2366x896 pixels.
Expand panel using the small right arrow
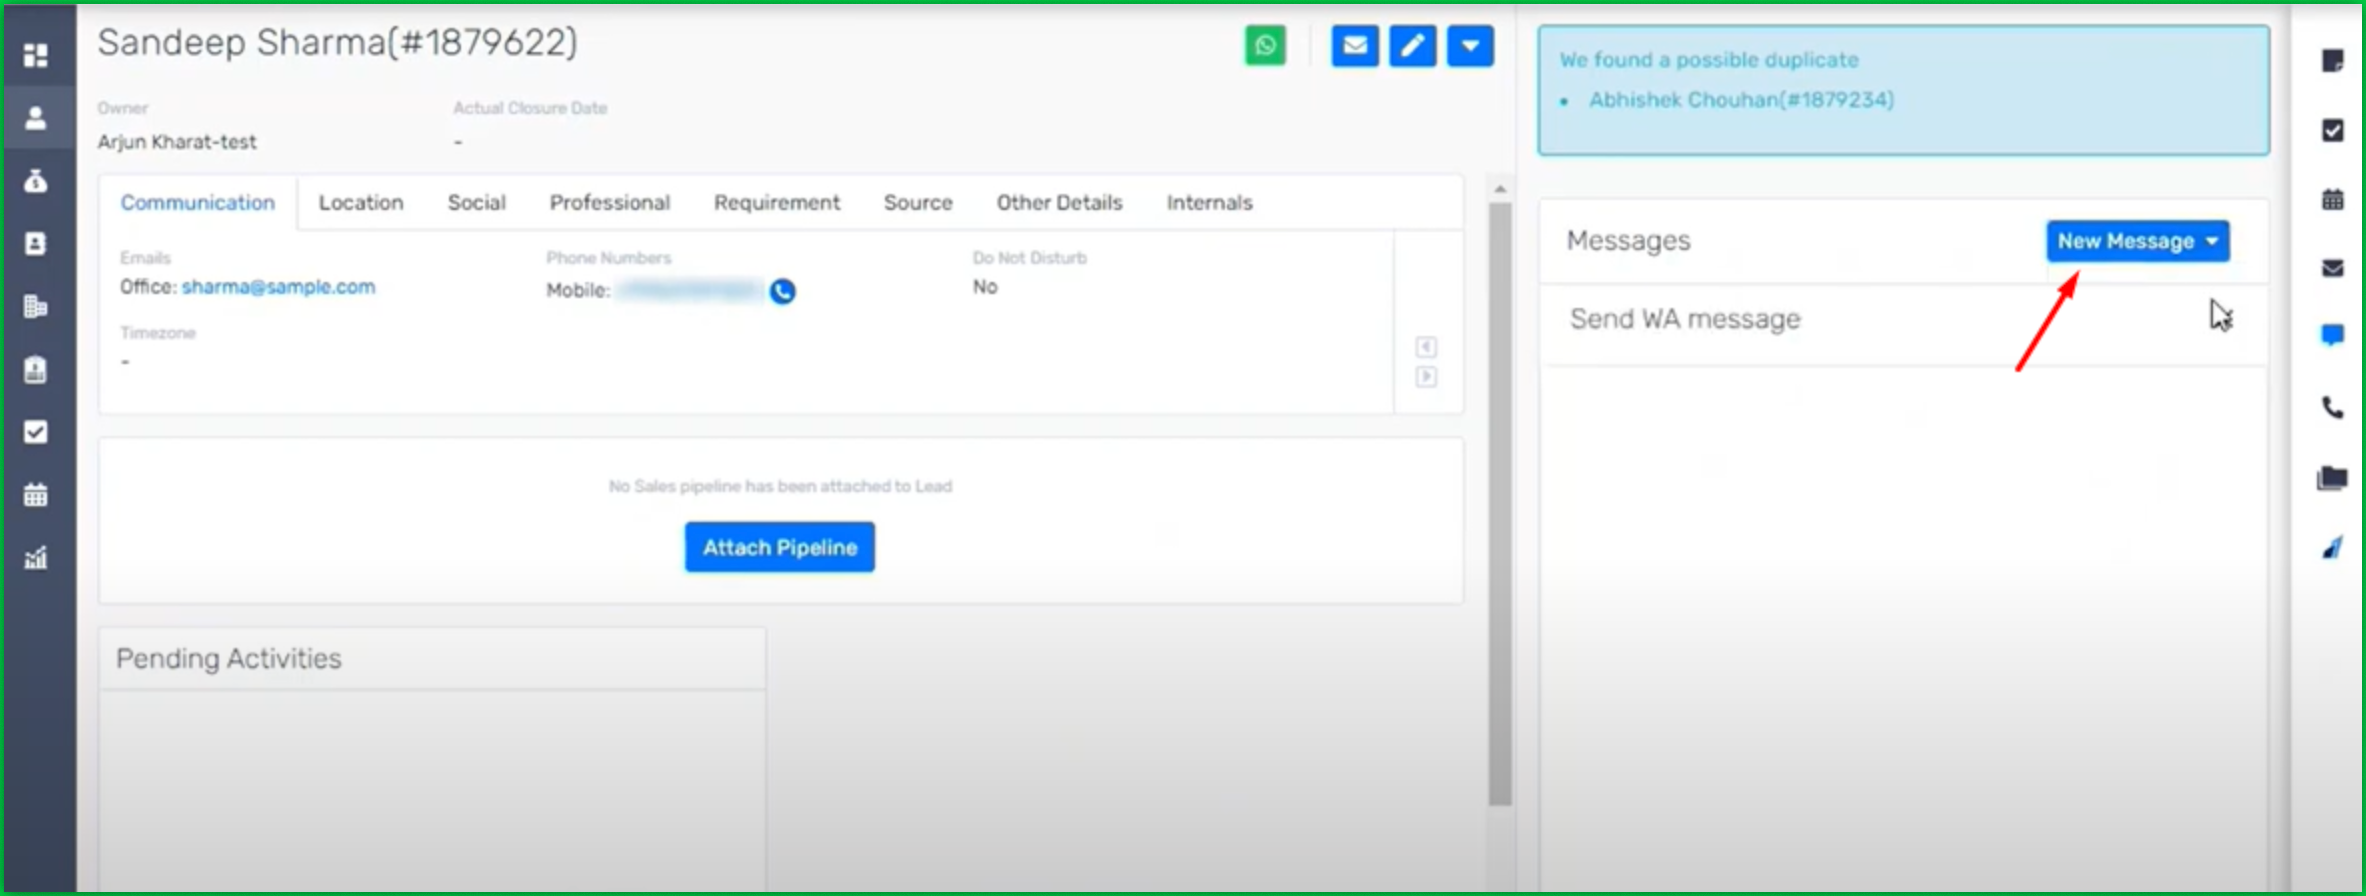click(1426, 377)
